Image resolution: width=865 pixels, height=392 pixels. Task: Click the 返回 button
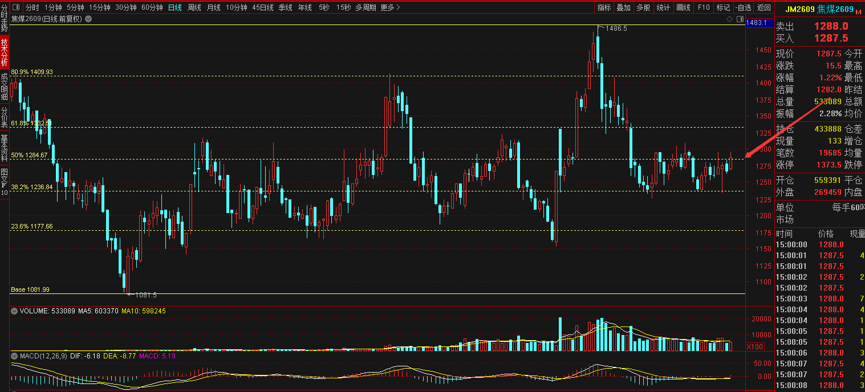(763, 8)
